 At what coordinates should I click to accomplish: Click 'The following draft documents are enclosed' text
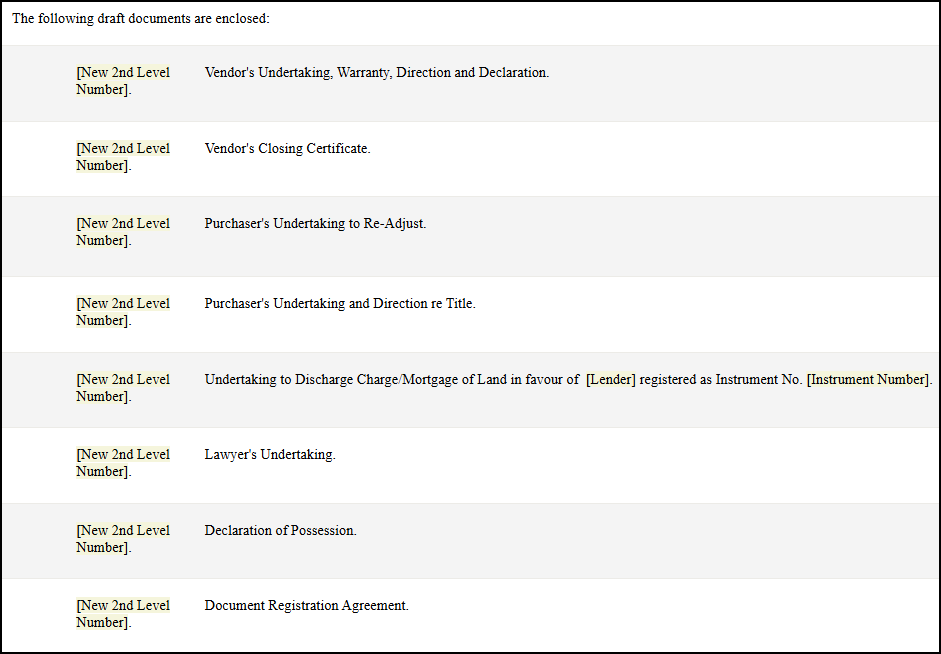141,19
